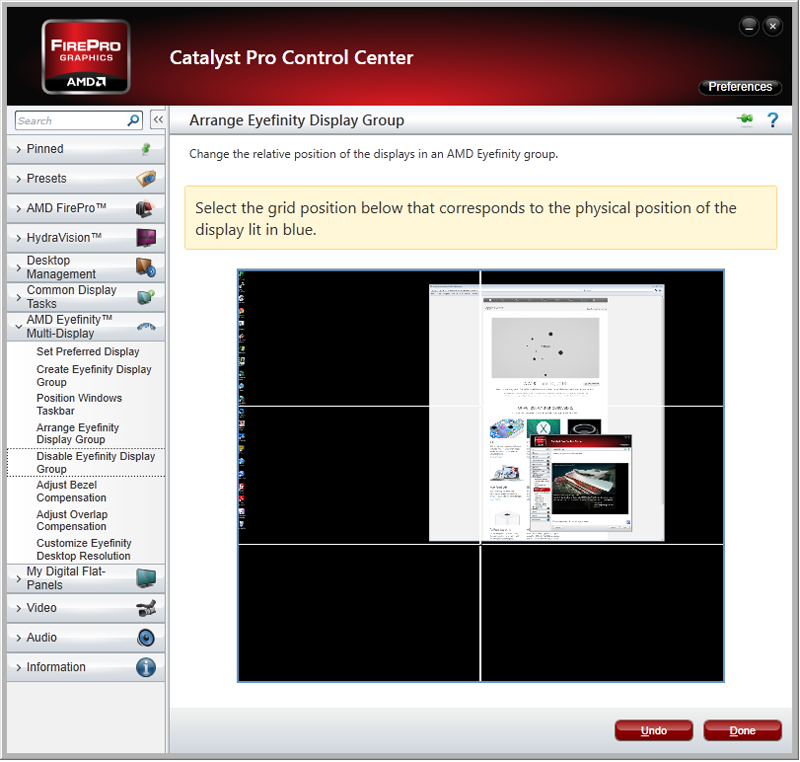
Task: Click the My Digital Flat-Panels monitor icon
Action: click(x=146, y=578)
